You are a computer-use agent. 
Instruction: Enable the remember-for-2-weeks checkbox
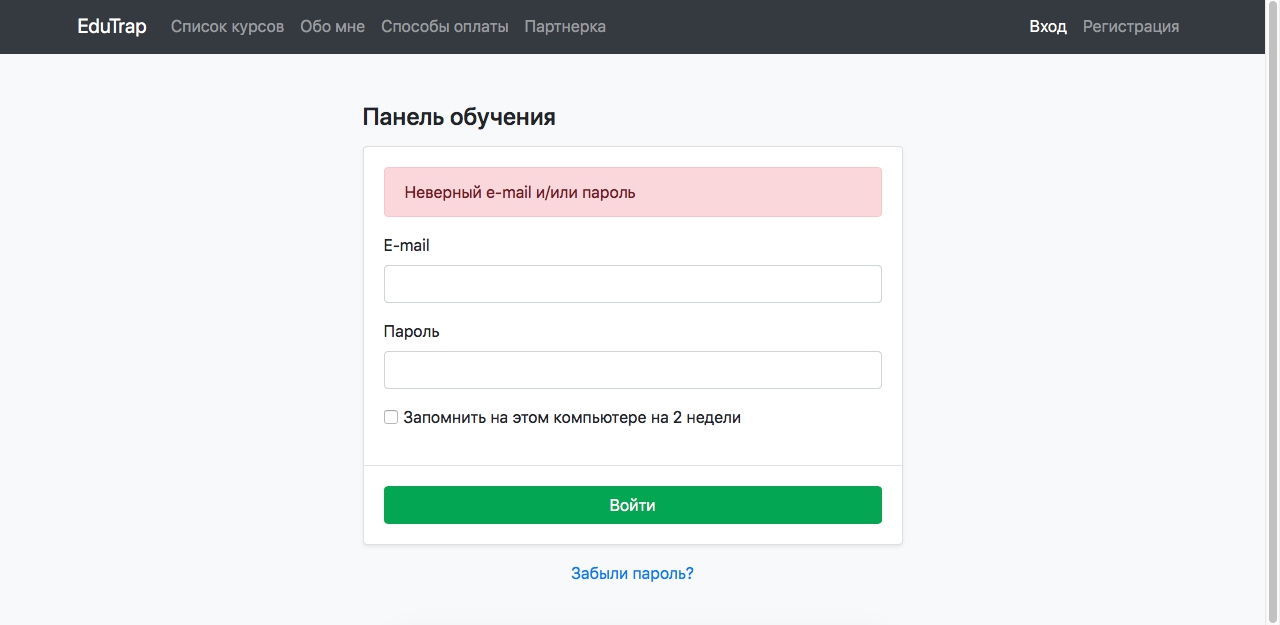pos(391,417)
